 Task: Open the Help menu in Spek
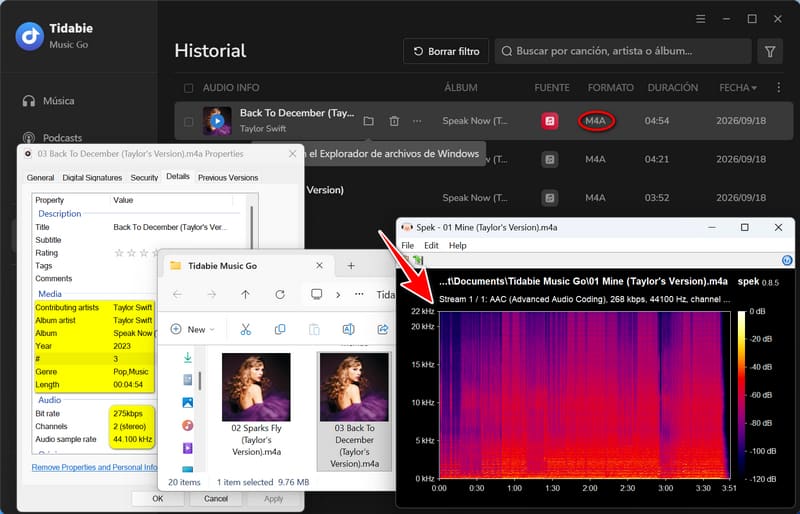458,246
